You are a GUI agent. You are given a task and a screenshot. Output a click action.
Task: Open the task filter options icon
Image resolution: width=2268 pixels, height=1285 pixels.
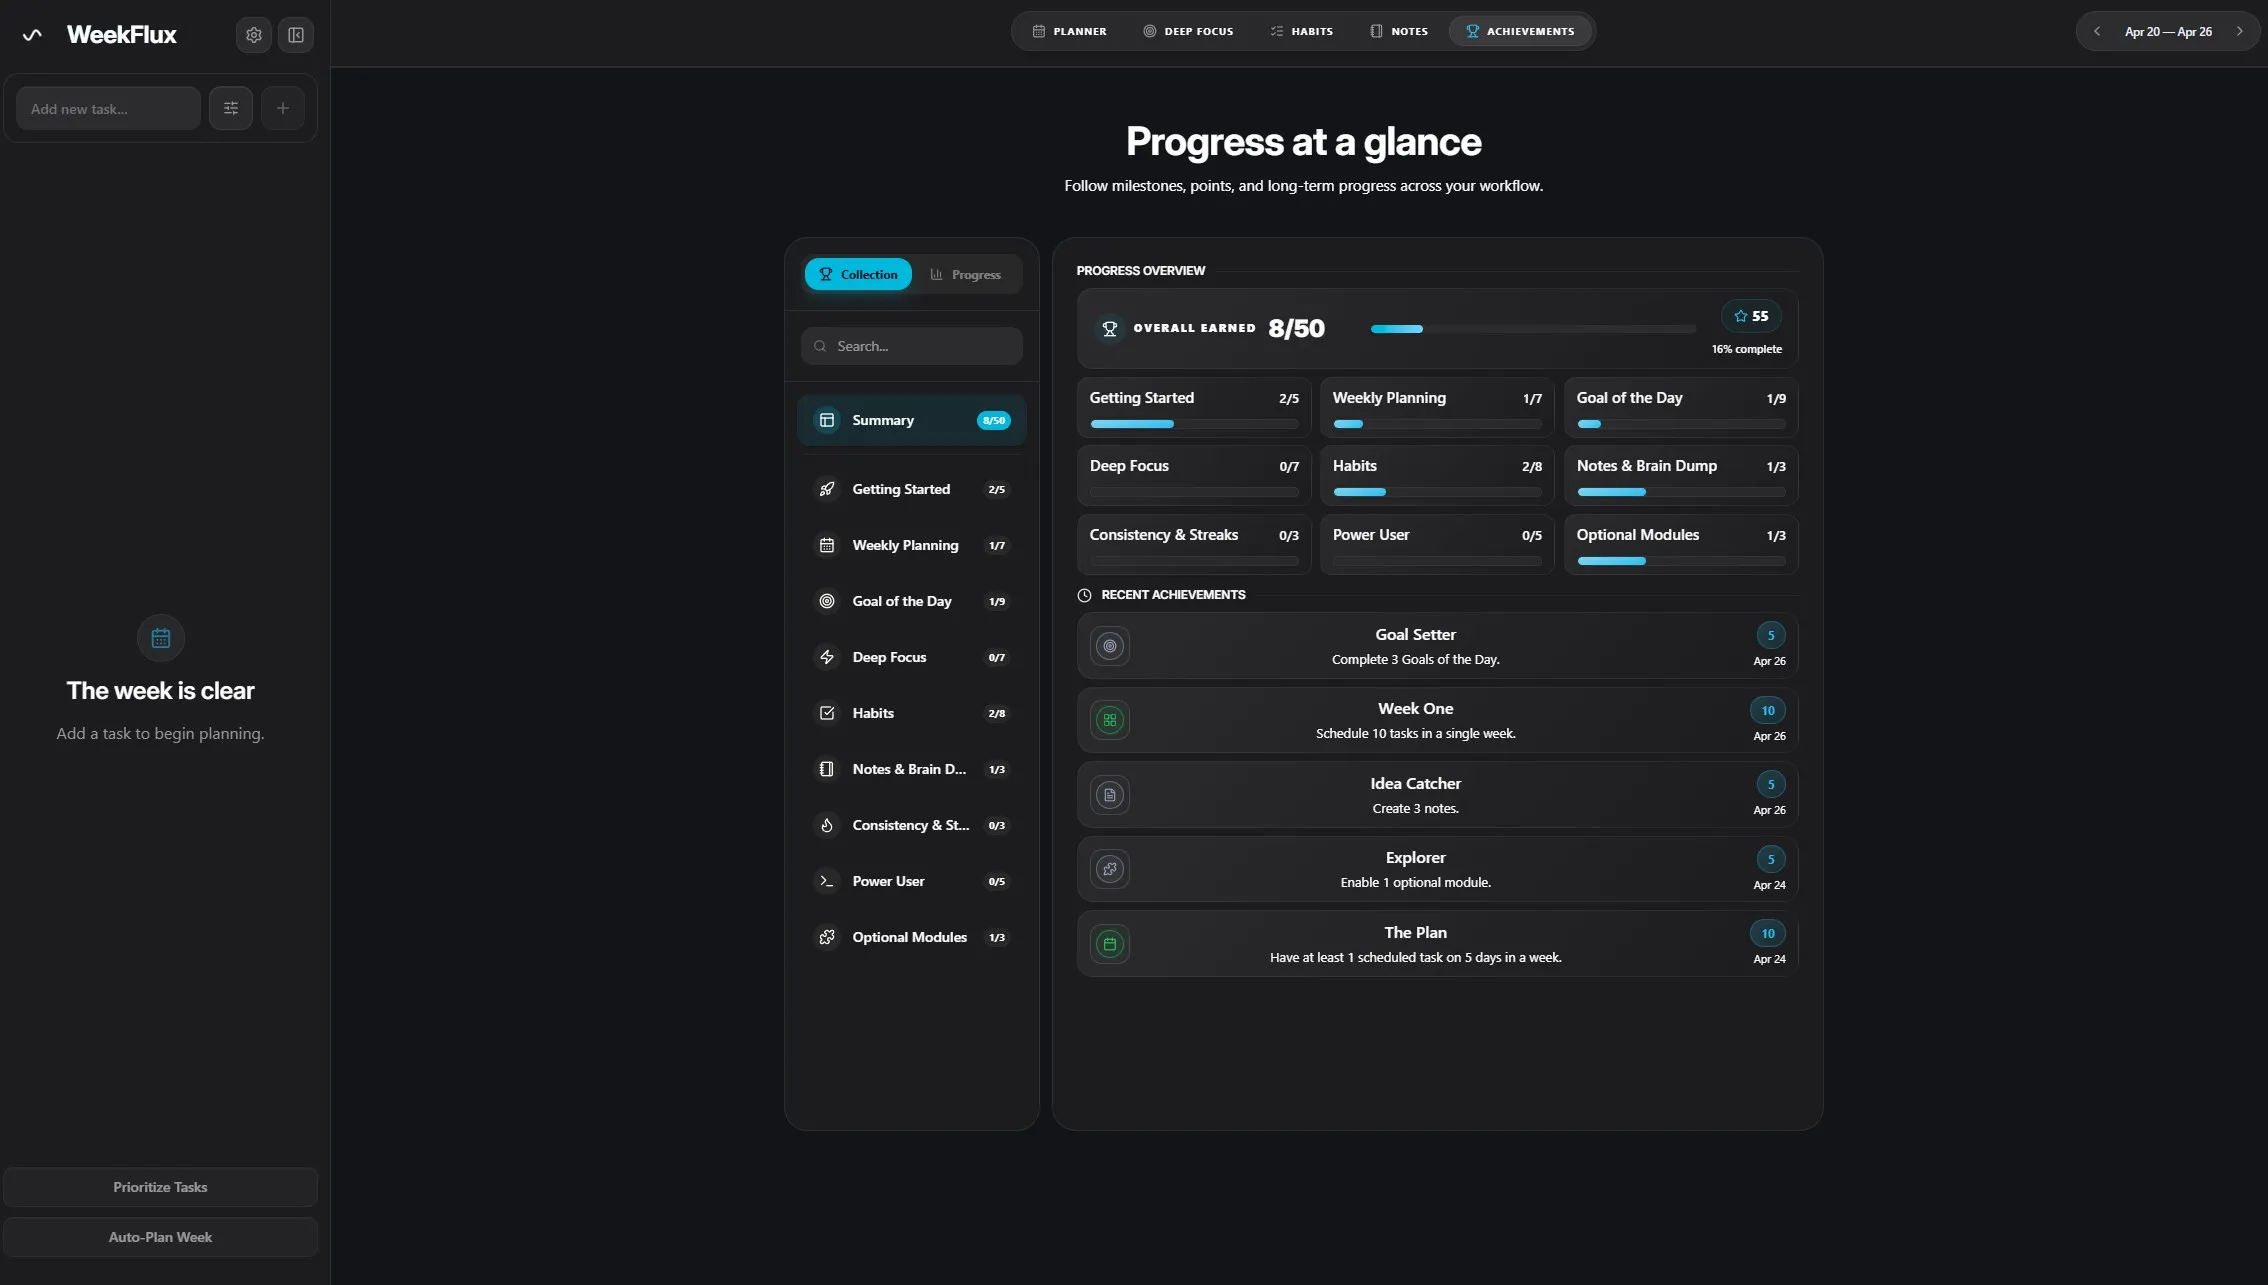tap(230, 107)
